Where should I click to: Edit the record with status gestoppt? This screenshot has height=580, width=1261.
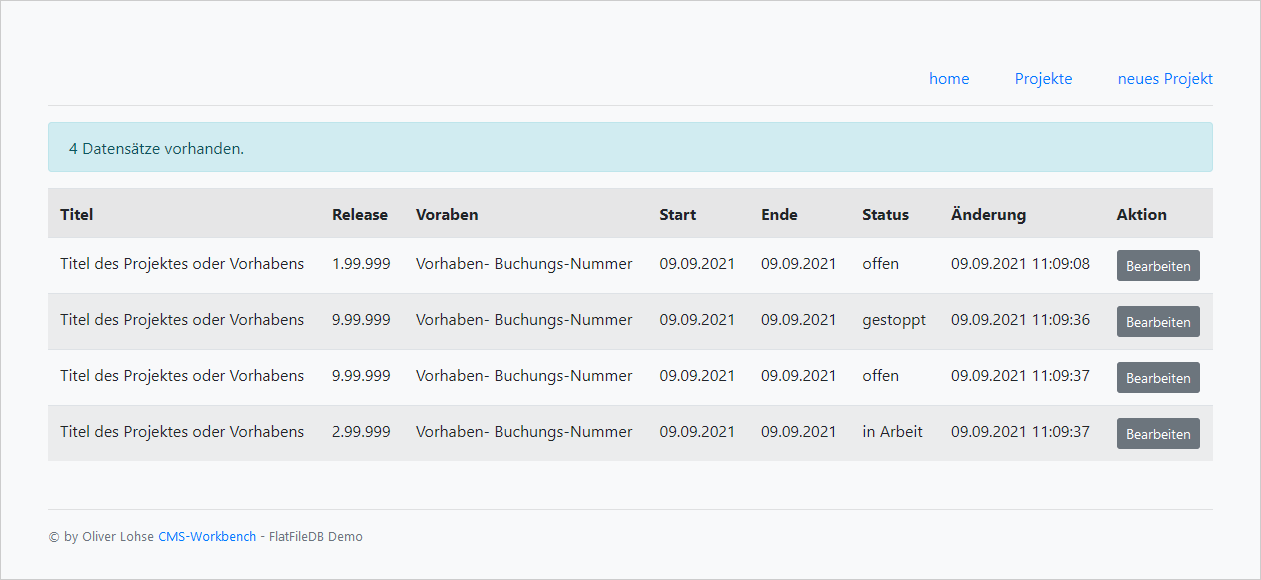coord(1157,321)
